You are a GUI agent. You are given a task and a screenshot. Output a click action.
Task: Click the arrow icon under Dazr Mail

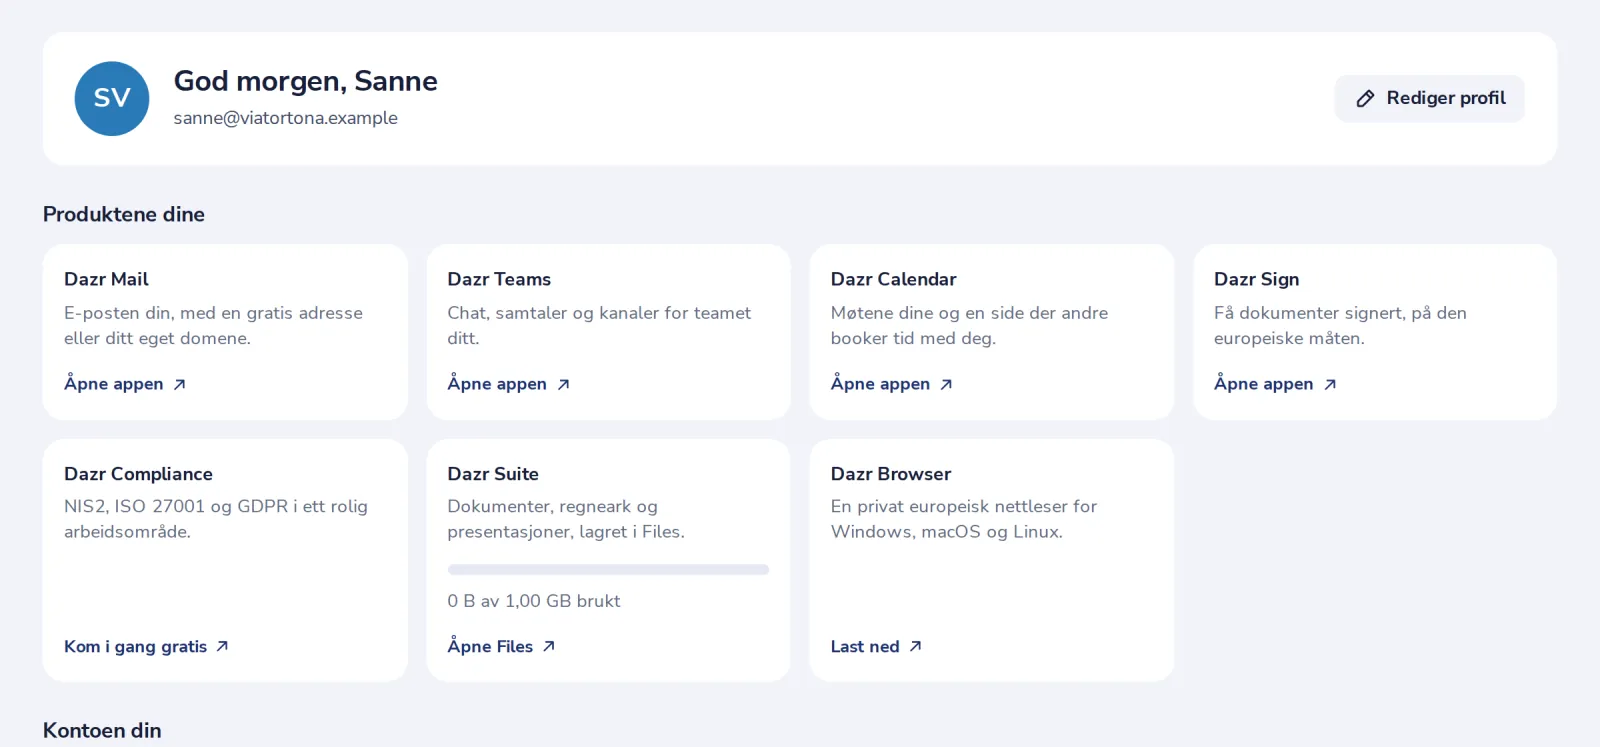point(180,384)
